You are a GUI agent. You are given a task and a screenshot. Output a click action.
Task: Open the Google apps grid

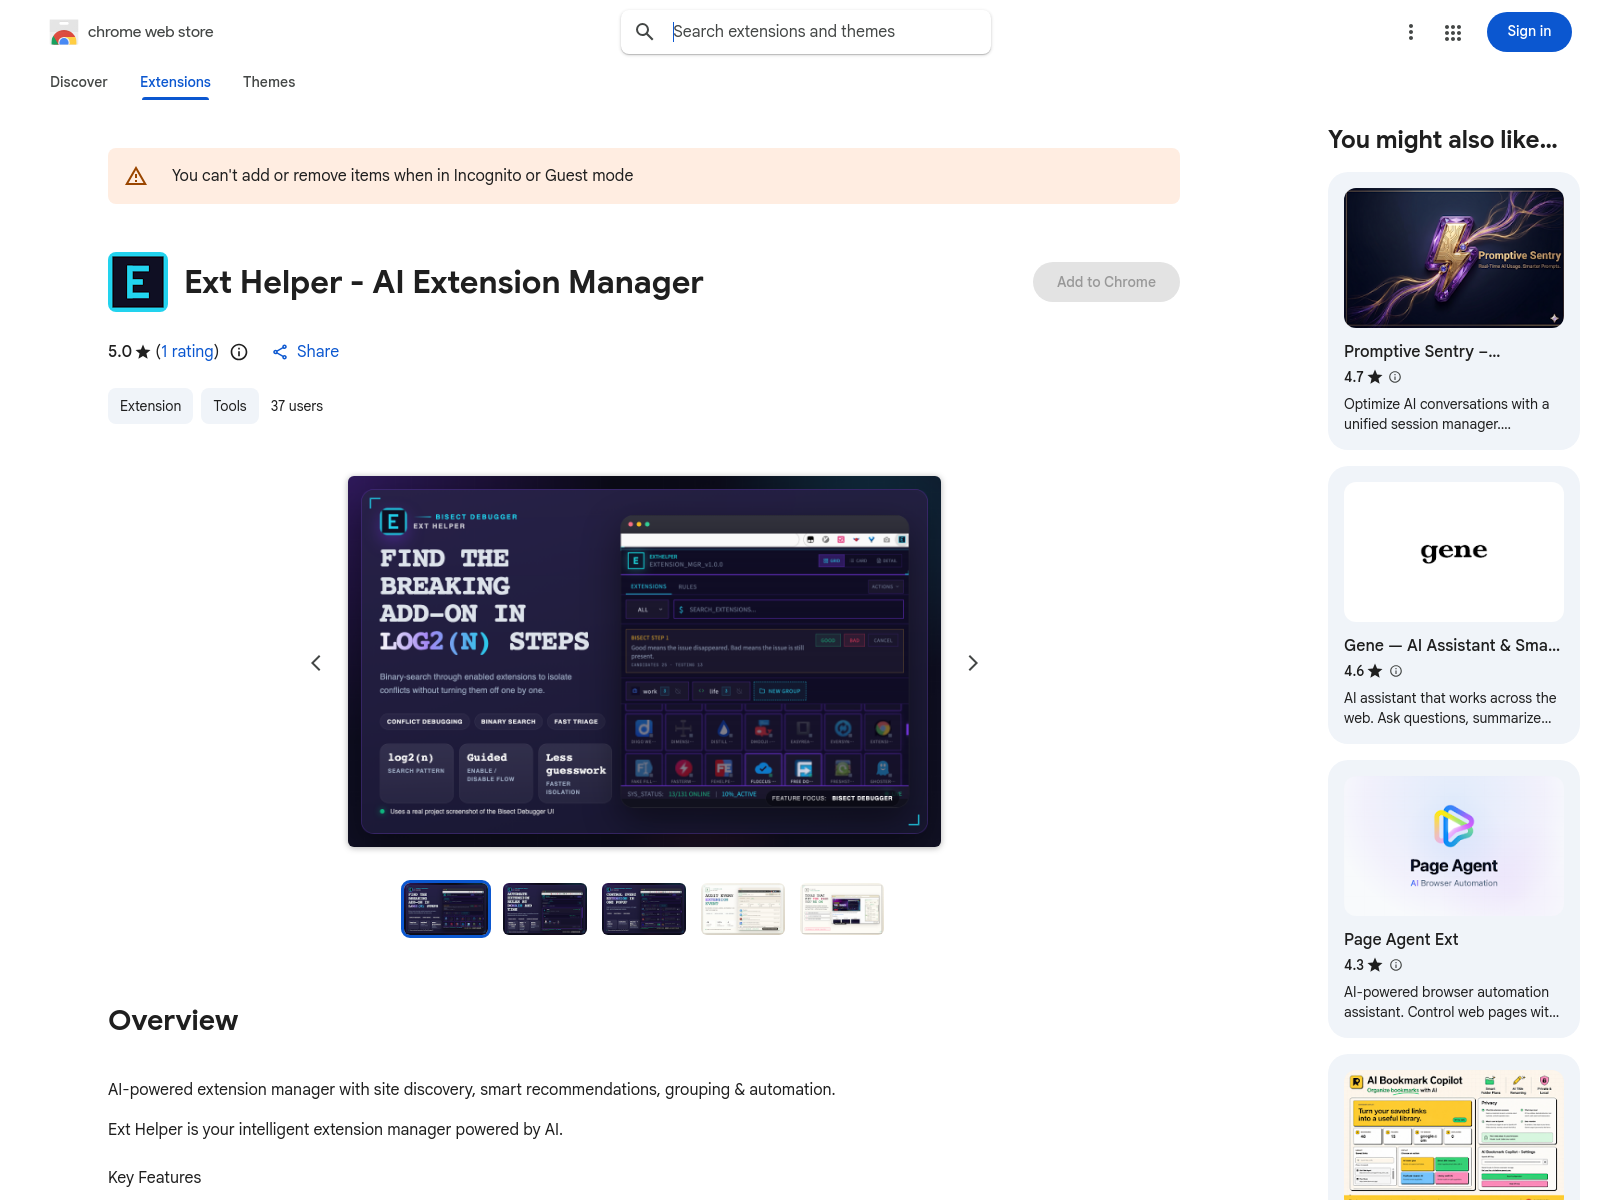pyautogui.click(x=1453, y=32)
